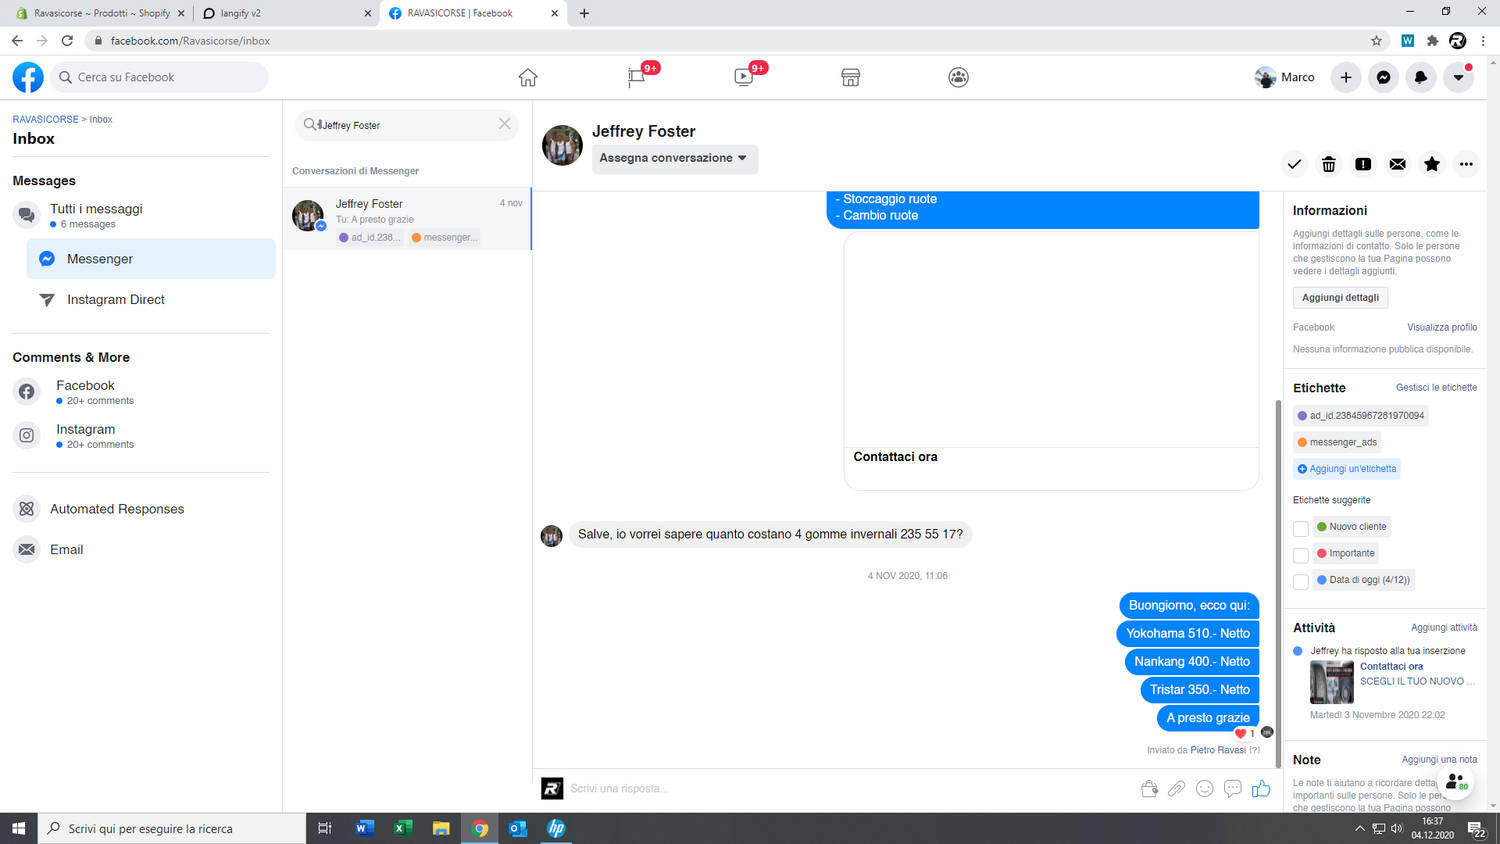Image resolution: width=1500 pixels, height=844 pixels.
Task: Star this conversation for follow-up
Action: 1432,164
